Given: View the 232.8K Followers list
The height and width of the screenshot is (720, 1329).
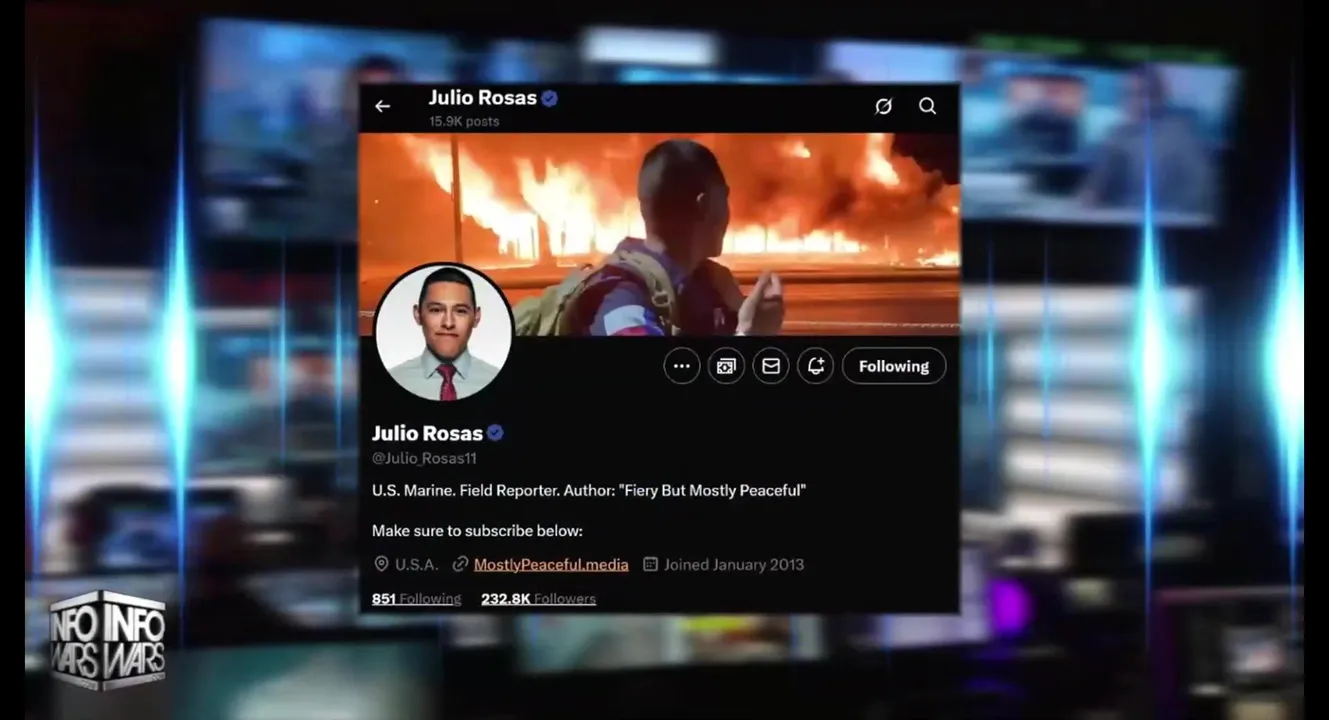Looking at the screenshot, I should tap(538, 599).
